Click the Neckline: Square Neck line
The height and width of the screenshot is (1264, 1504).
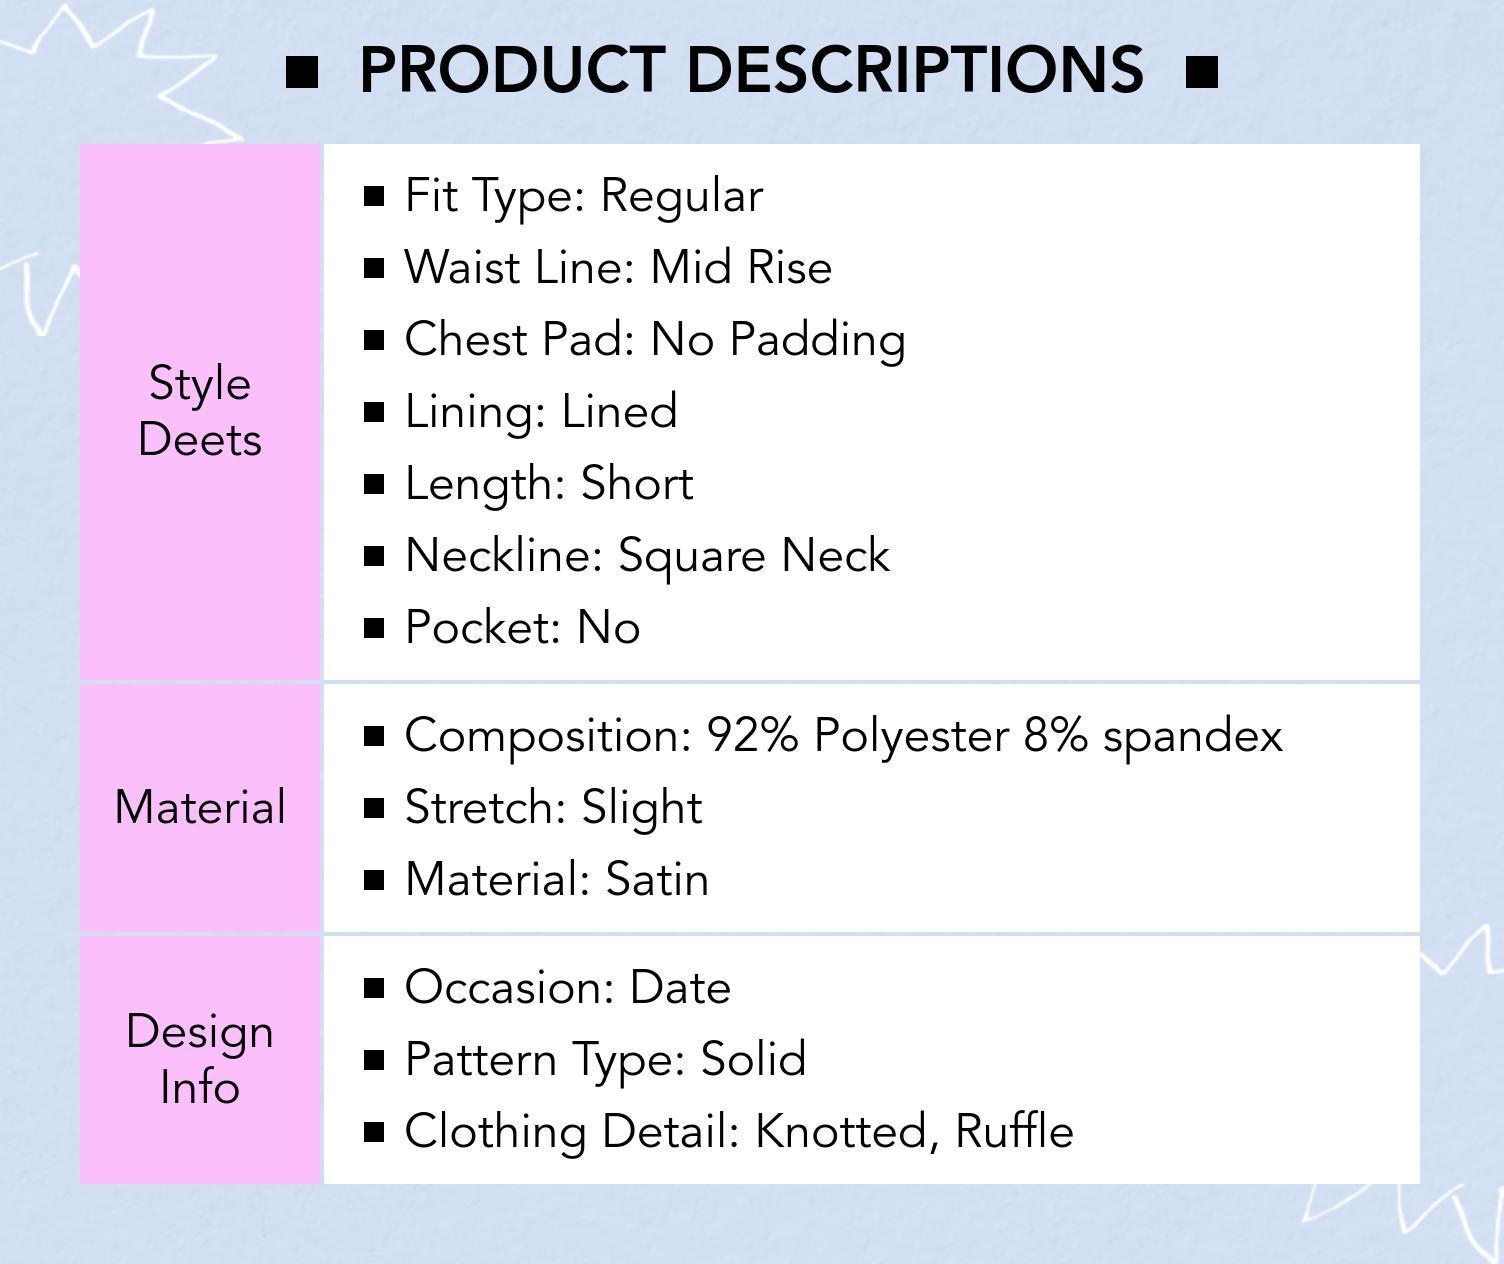(x=647, y=556)
